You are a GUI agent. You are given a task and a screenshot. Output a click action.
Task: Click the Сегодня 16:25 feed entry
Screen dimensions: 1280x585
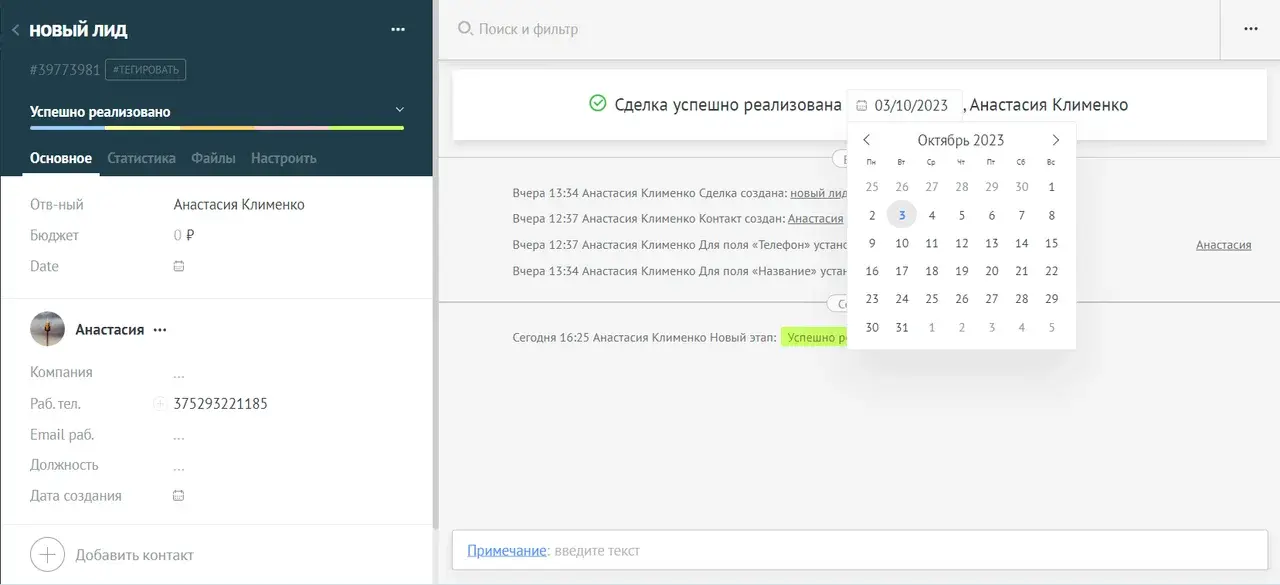(x=680, y=338)
